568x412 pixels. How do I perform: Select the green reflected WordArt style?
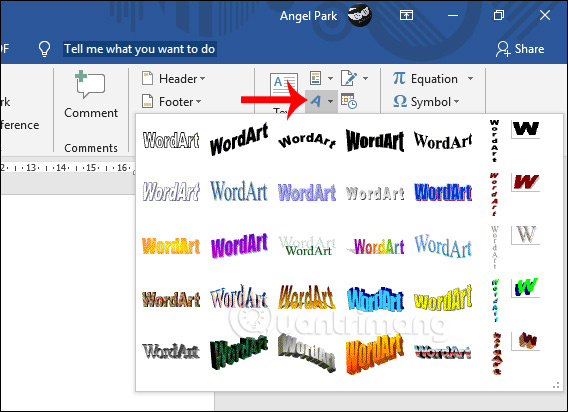pos(307,246)
